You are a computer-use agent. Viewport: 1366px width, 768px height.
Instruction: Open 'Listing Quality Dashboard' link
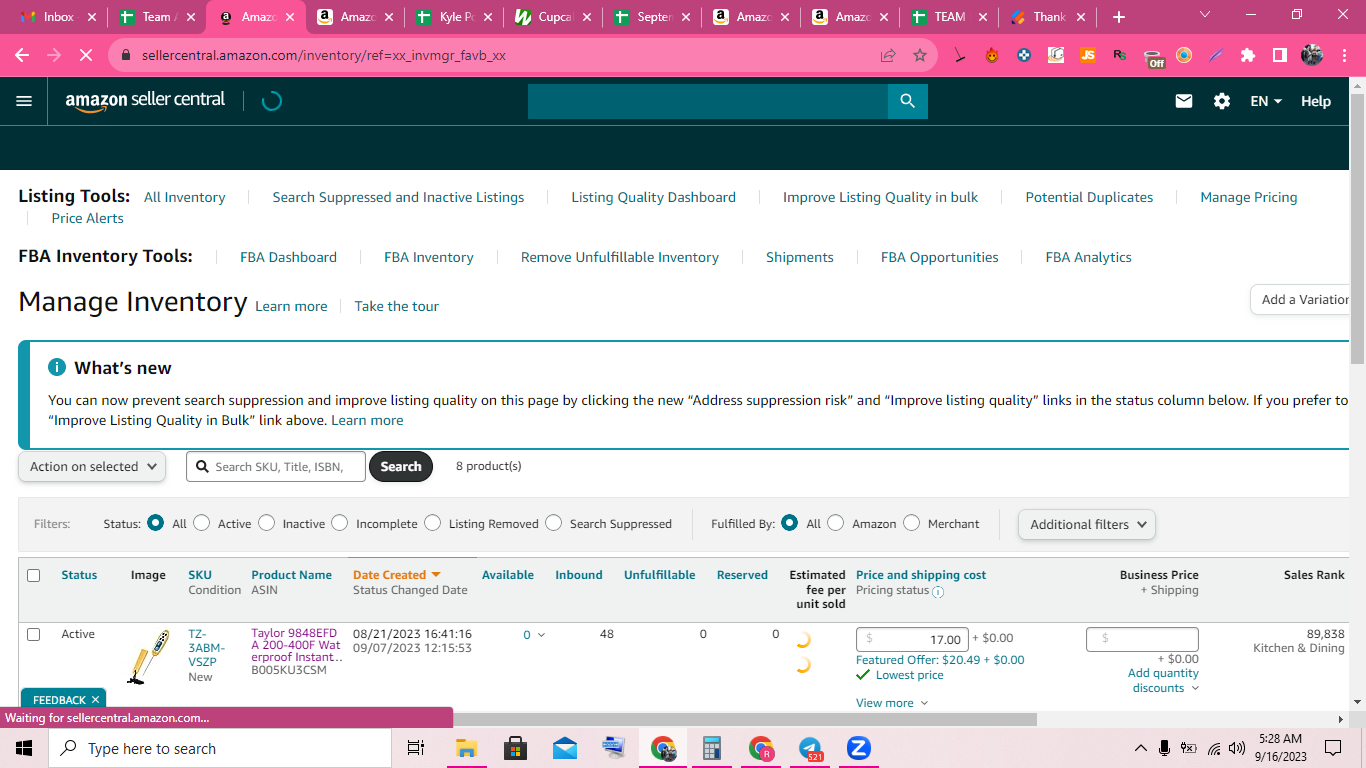point(653,197)
